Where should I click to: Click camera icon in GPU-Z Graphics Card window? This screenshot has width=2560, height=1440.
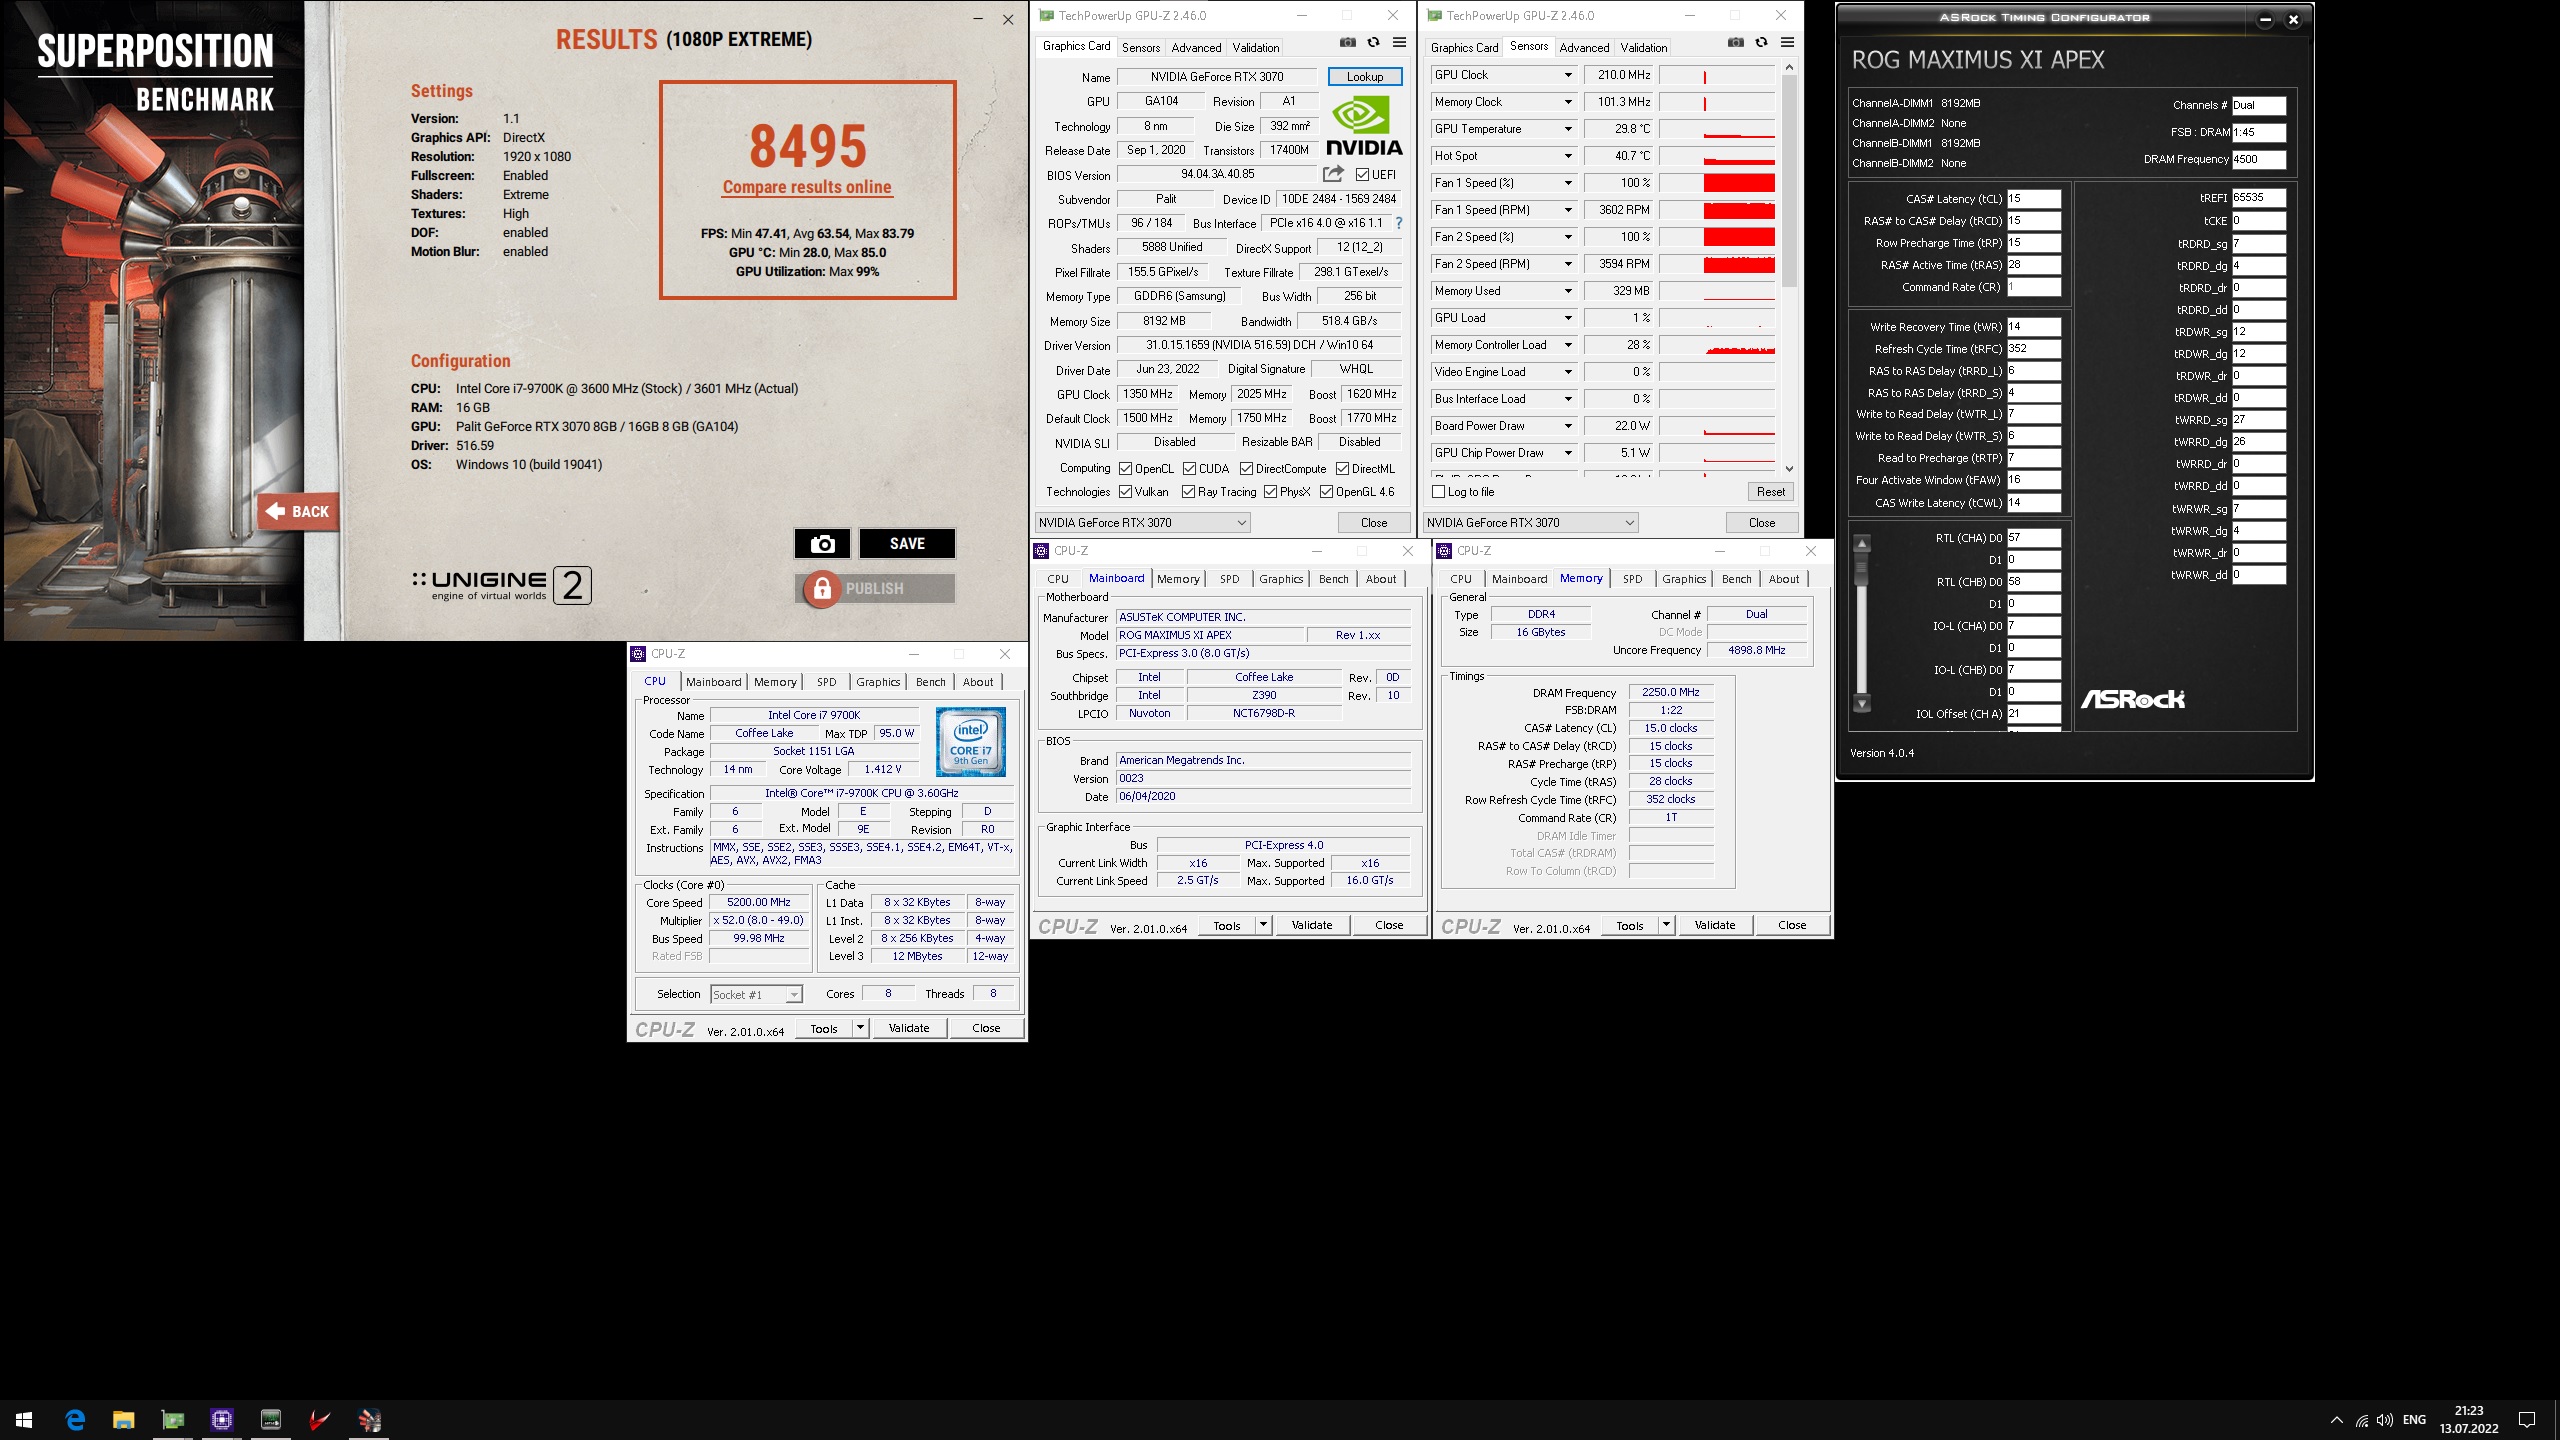pyautogui.click(x=1348, y=42)
